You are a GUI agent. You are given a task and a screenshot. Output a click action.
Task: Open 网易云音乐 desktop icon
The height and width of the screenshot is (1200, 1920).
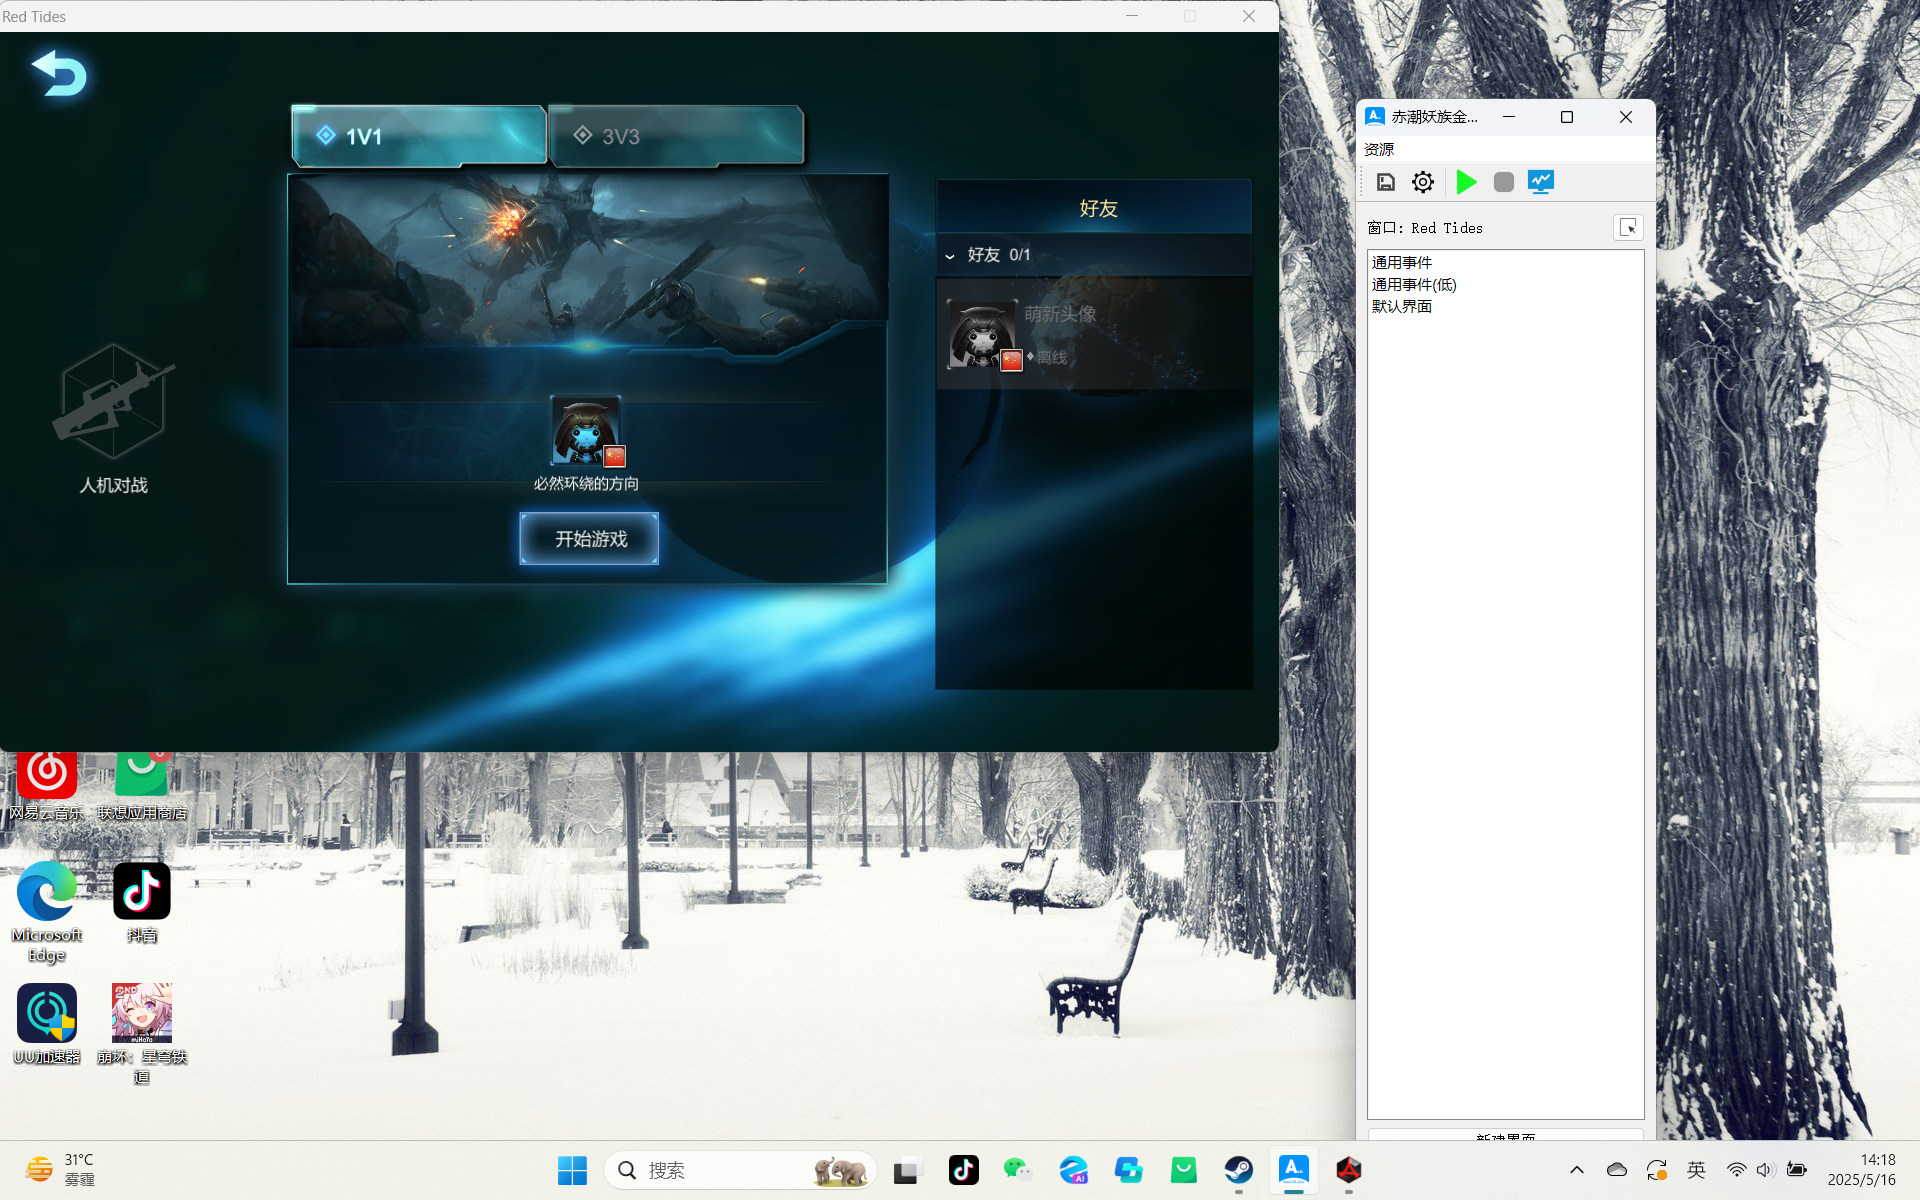click(46, 786)
